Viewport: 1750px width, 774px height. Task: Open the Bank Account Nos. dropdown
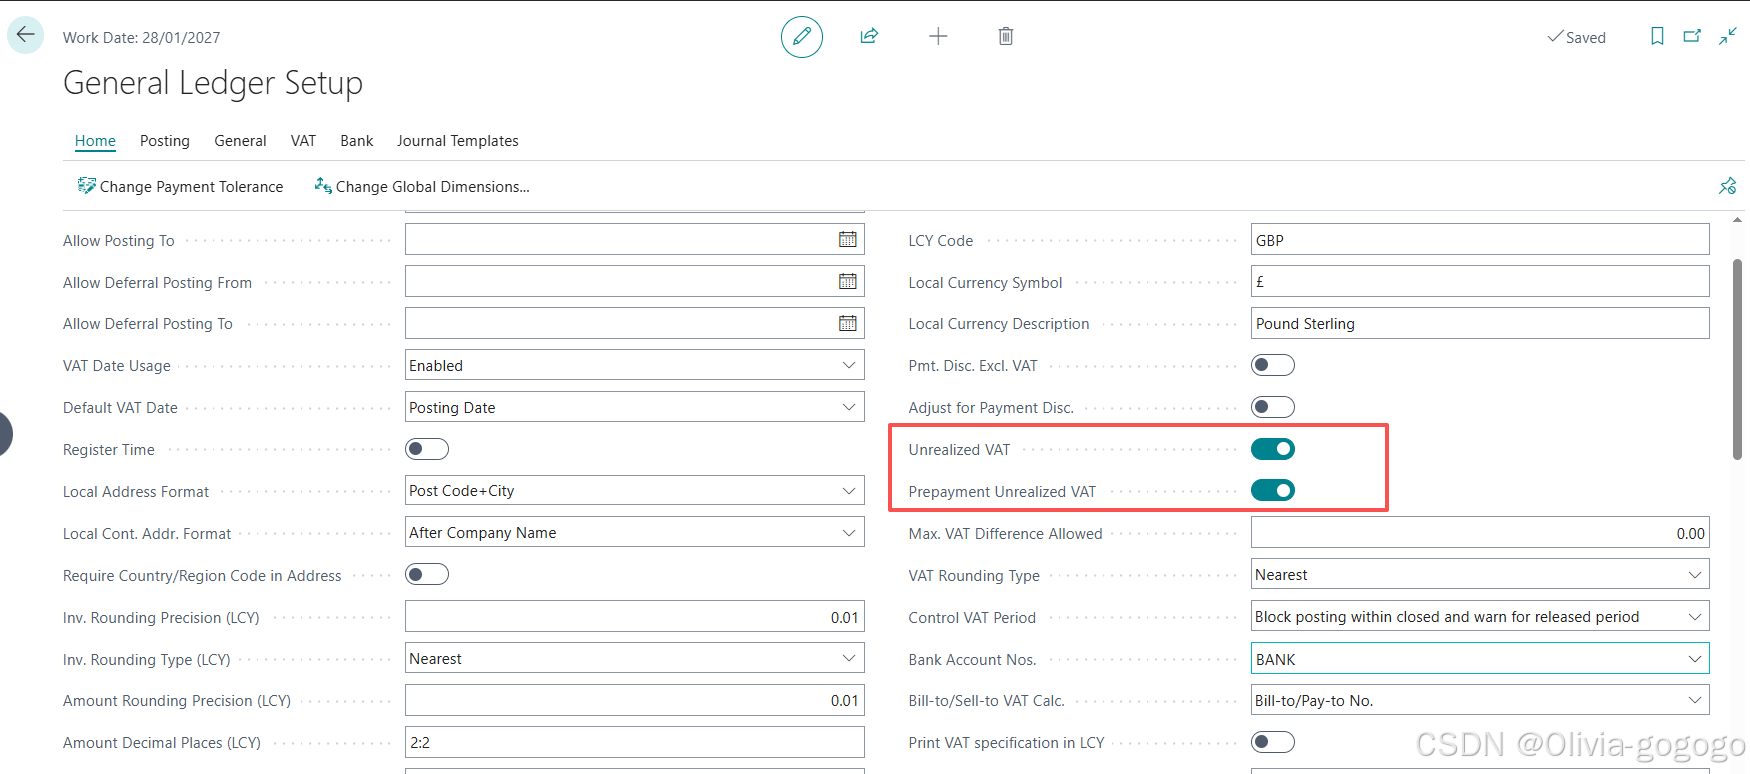(1695, 659)
